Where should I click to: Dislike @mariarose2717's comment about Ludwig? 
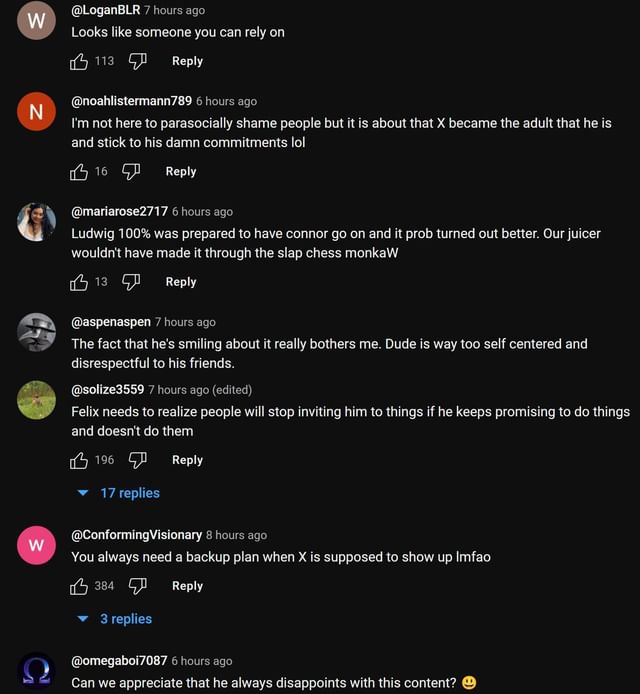point(131,282)
